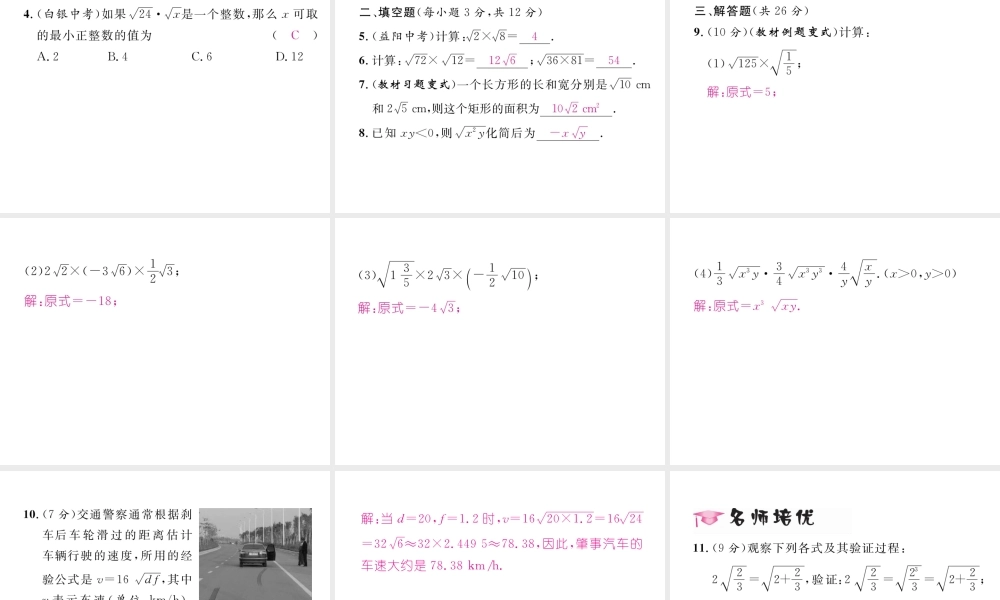Click the line "9.(10 分)(教材例题变式)计算:"
The width and height of the screenshot is (1000, 600).
click(x=782, y=32)
